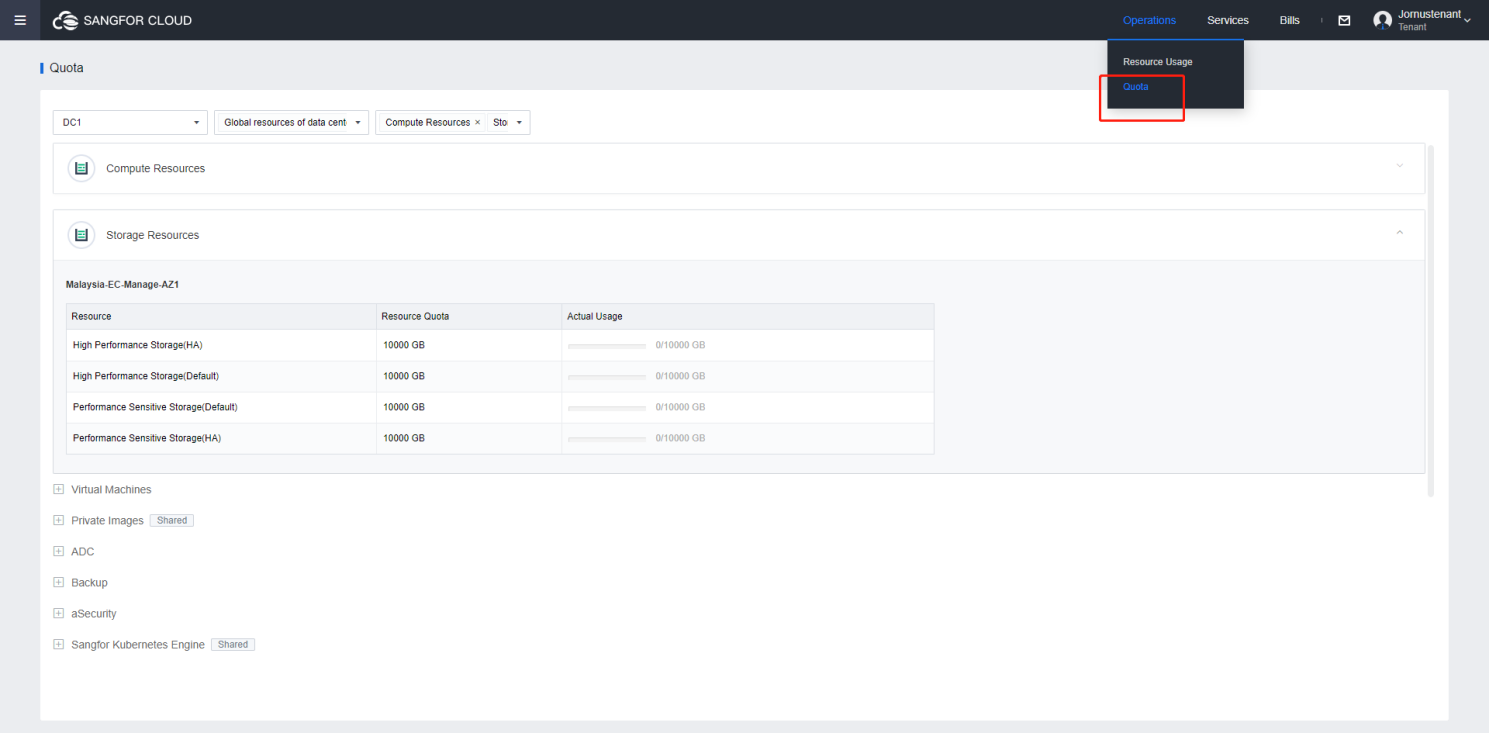Click the Virtual Machines label
Image resolution: width=1489 pixels, height=733 pixels.
[111, 490]
